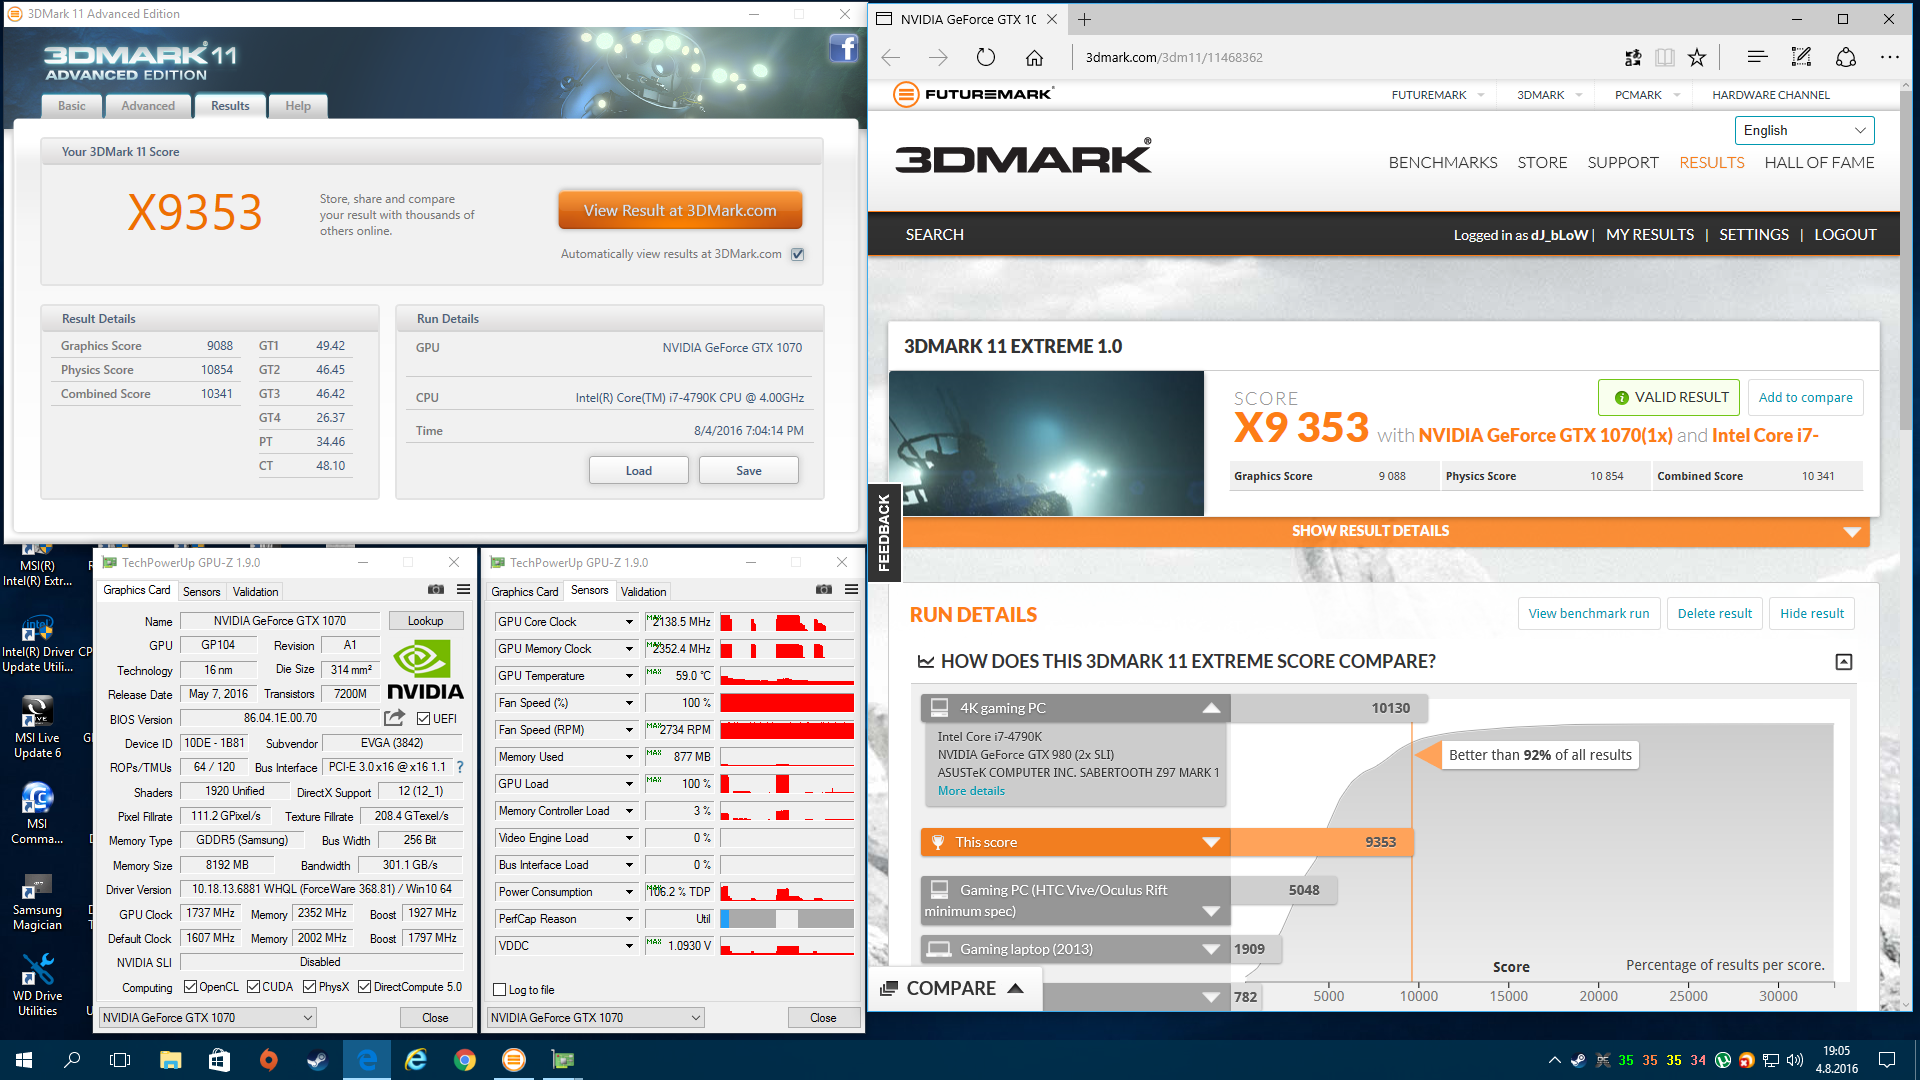This screenshot has width=1920, height=1080.
Task: Take screenshot camera icon in left GPU-Z
Action: click(x=436, y=590)
